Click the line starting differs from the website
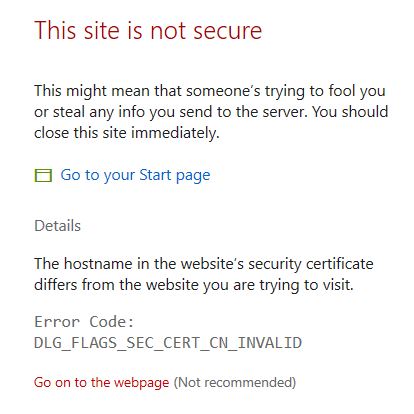This screenshot has height=414, width=414. pyautogui.click(x=194, y=285)
